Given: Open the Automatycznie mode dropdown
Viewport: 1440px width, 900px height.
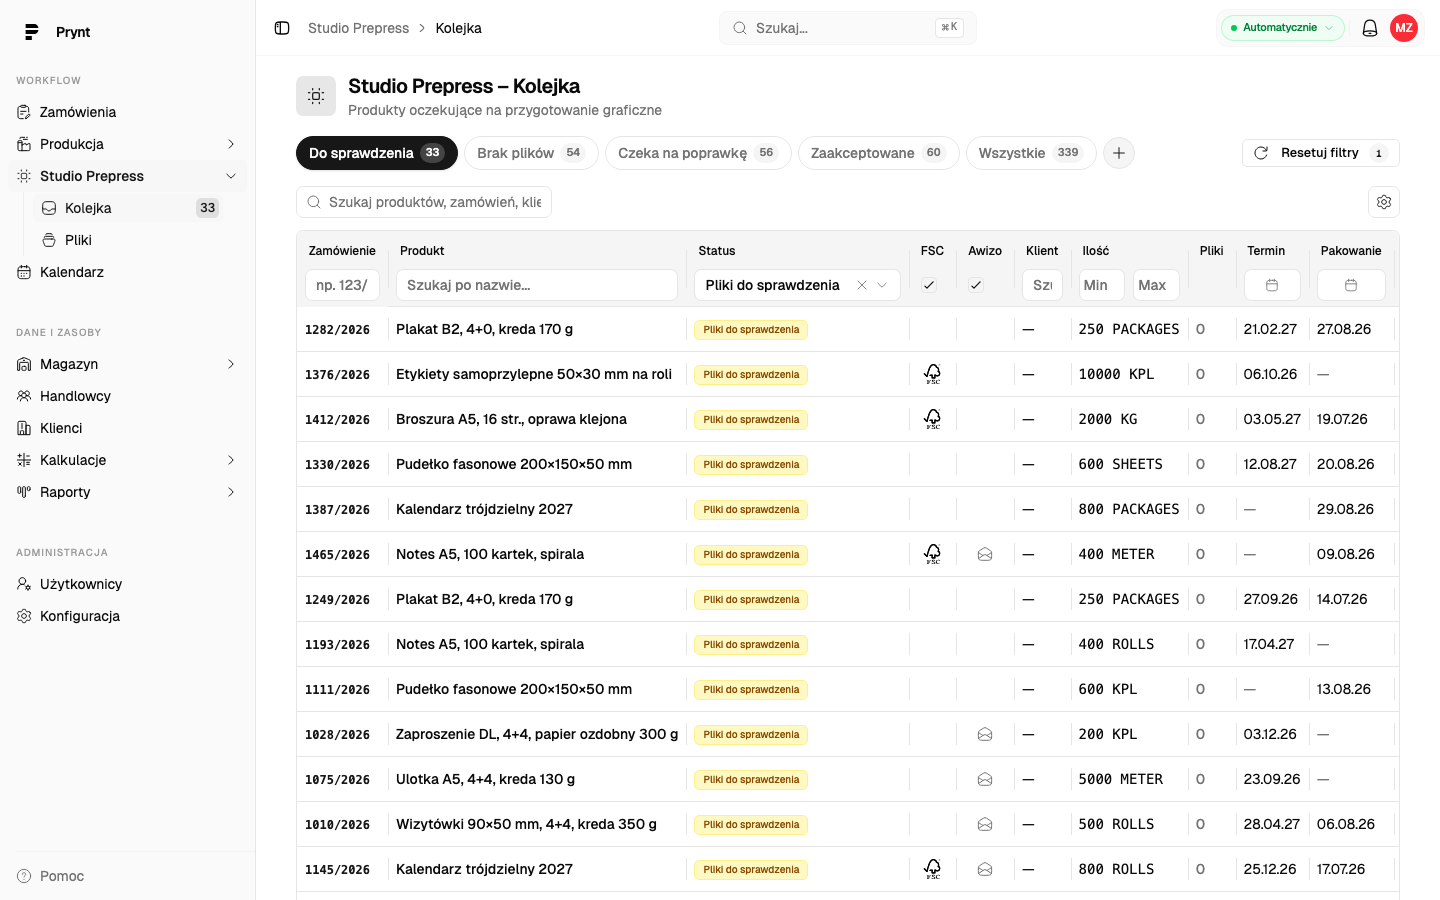Looking at the screenshot, I should [x=1282, y=28].
